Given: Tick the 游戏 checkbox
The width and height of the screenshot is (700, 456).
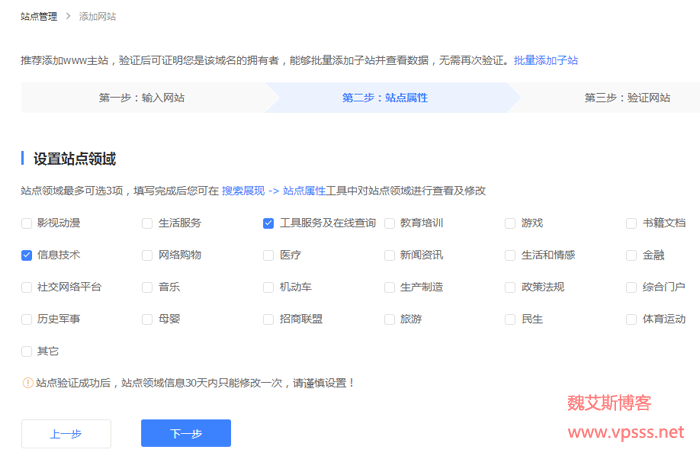Looking at the screenshot, I should 510,223.
